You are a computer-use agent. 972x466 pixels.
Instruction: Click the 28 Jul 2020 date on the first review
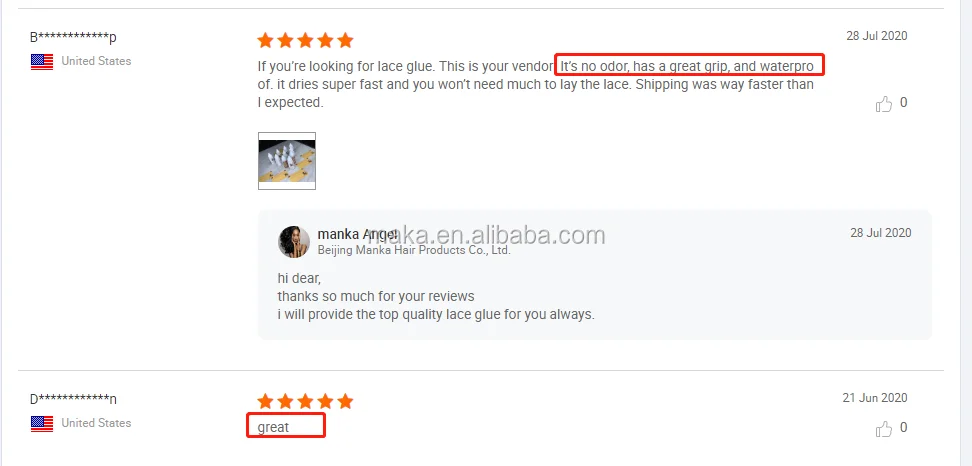tap(877, 36)
